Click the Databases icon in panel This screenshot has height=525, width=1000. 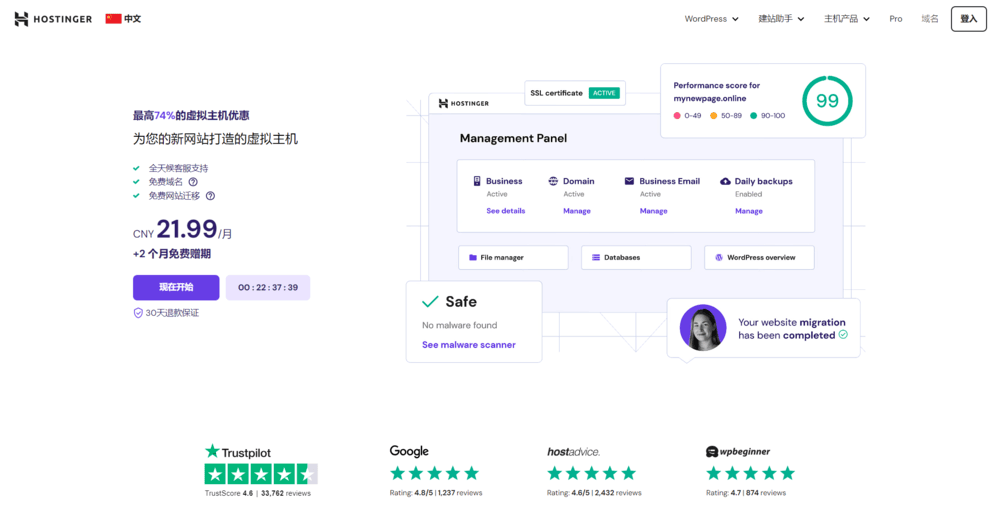coord(596,258)
